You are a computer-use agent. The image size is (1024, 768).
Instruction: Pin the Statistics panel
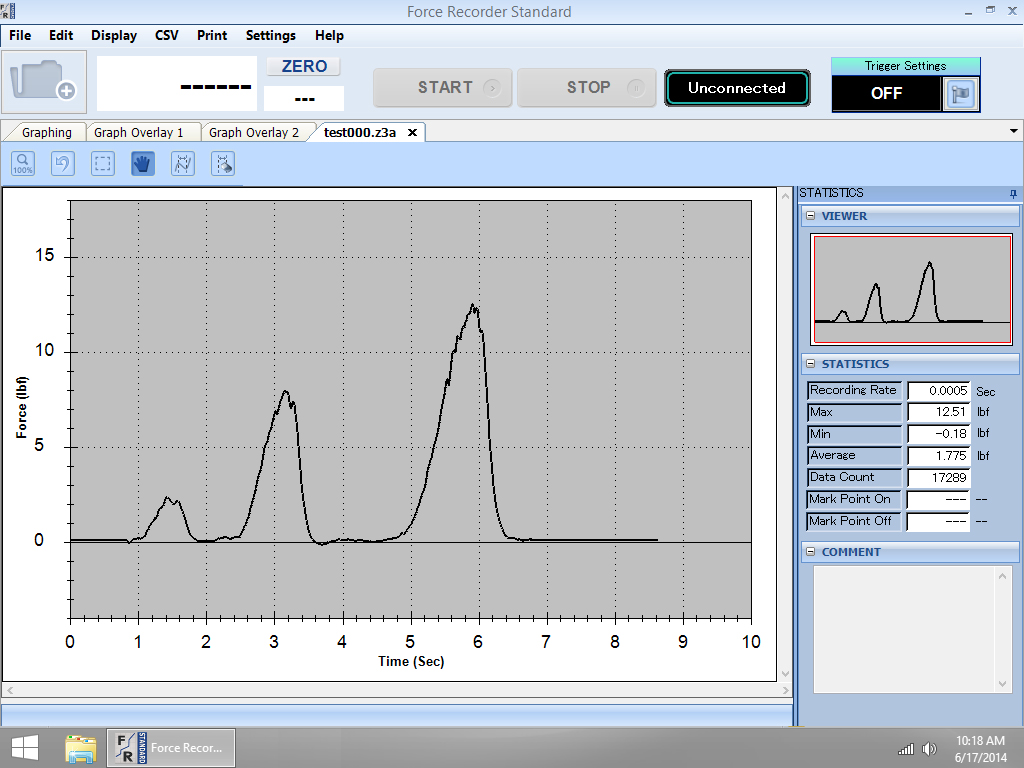[1013, 194]
